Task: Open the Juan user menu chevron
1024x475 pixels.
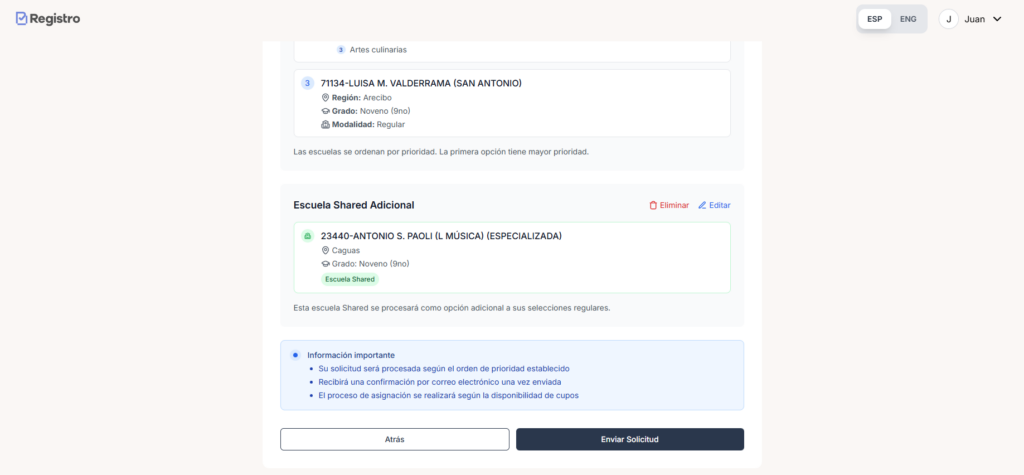Action: click(997, 19)
